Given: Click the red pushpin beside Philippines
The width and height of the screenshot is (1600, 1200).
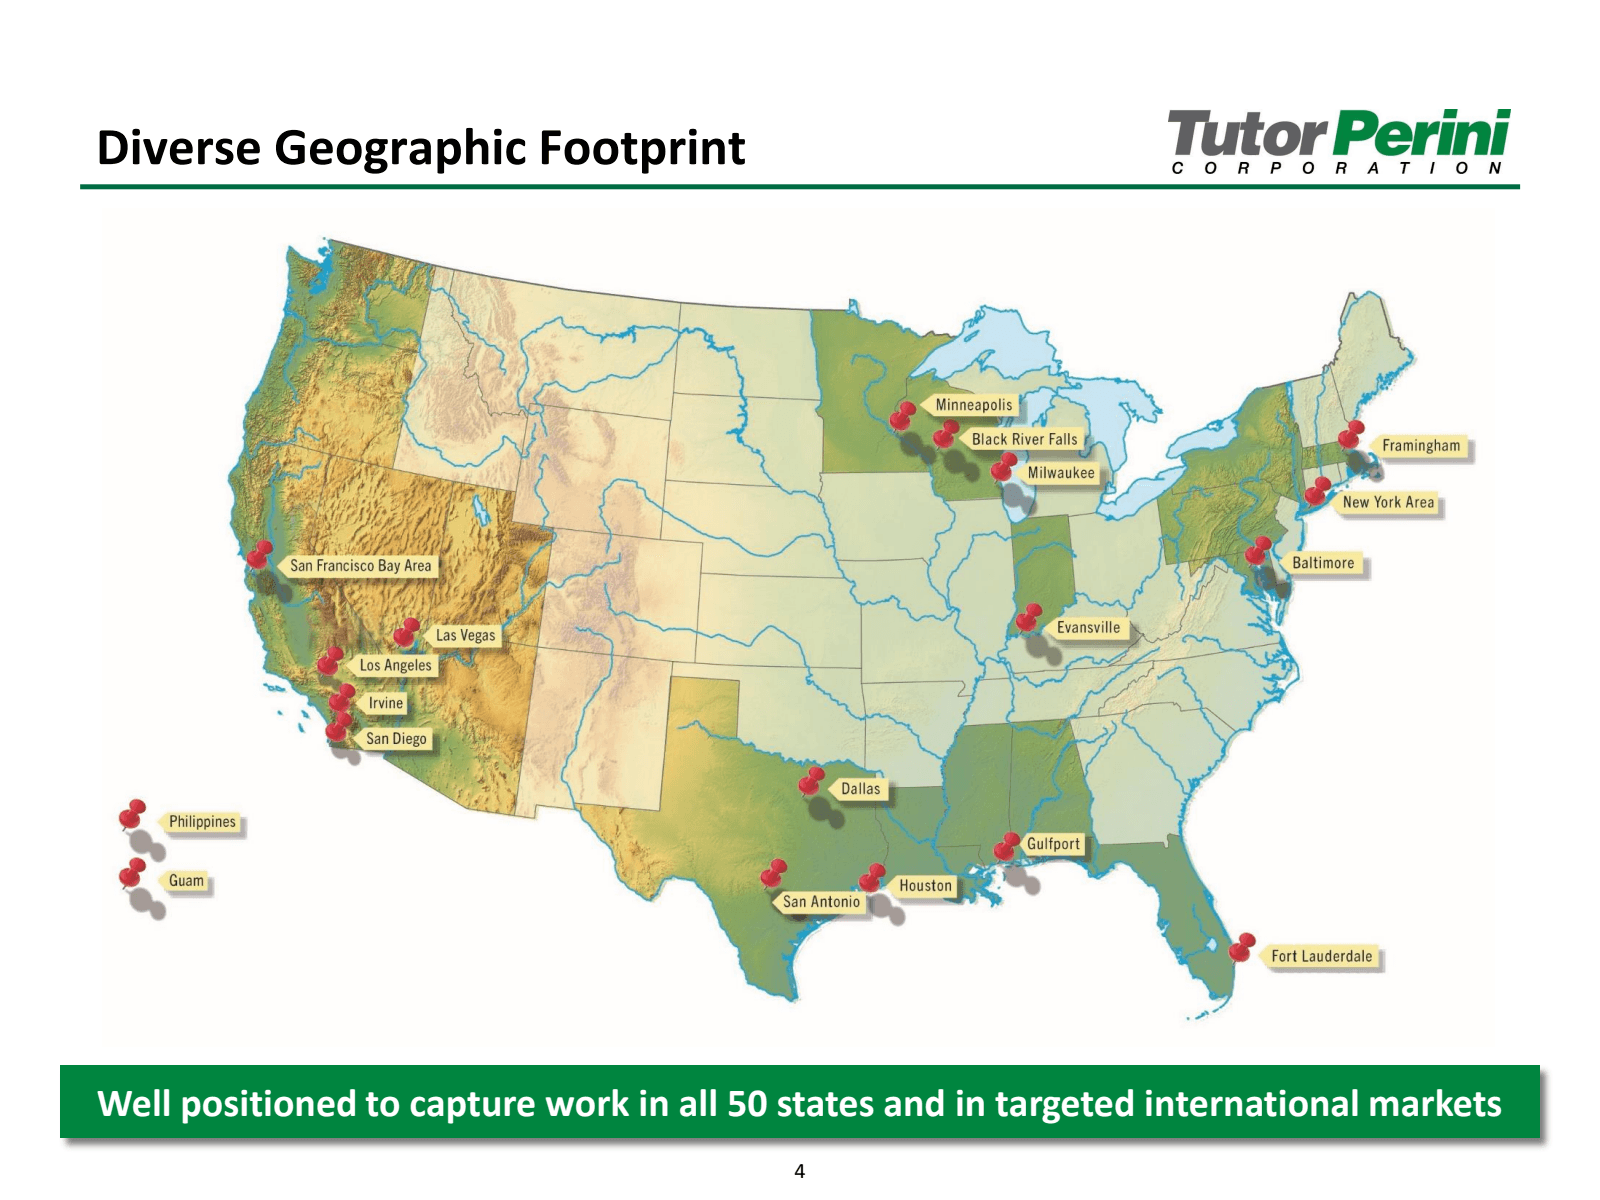Looking at the screenshot, I should tap(133, 814).
